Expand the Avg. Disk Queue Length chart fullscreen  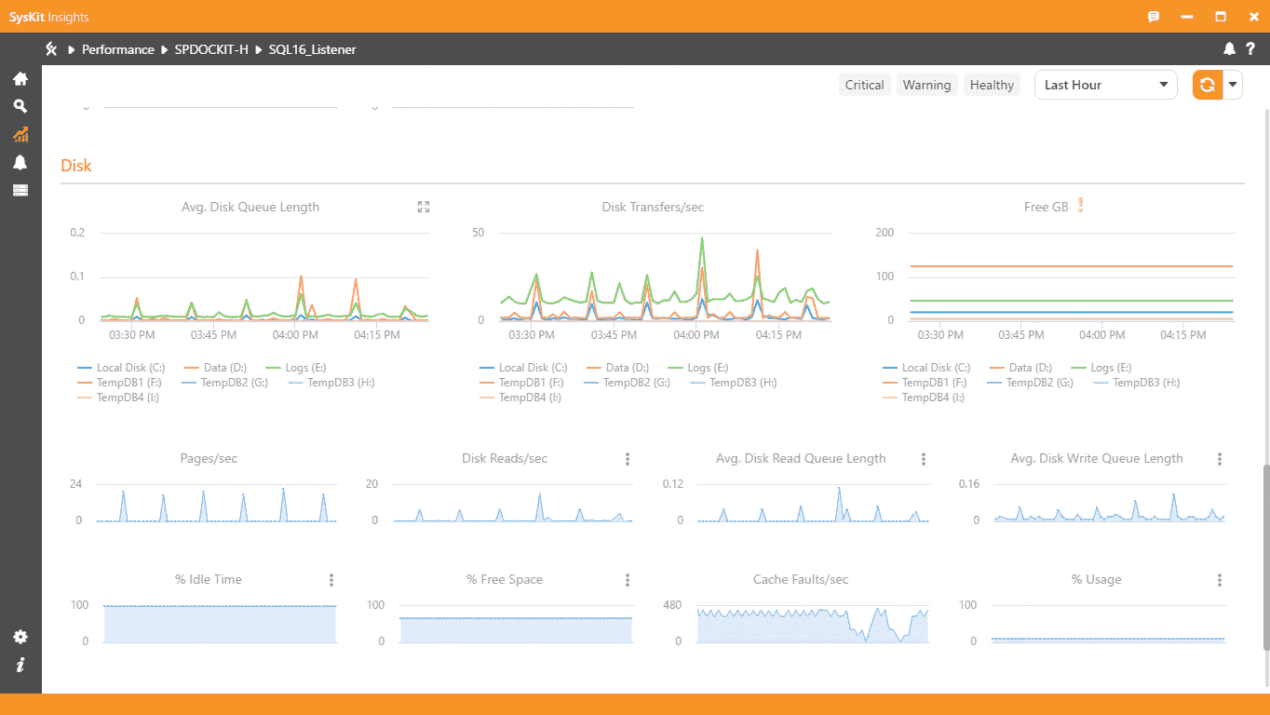423,206
